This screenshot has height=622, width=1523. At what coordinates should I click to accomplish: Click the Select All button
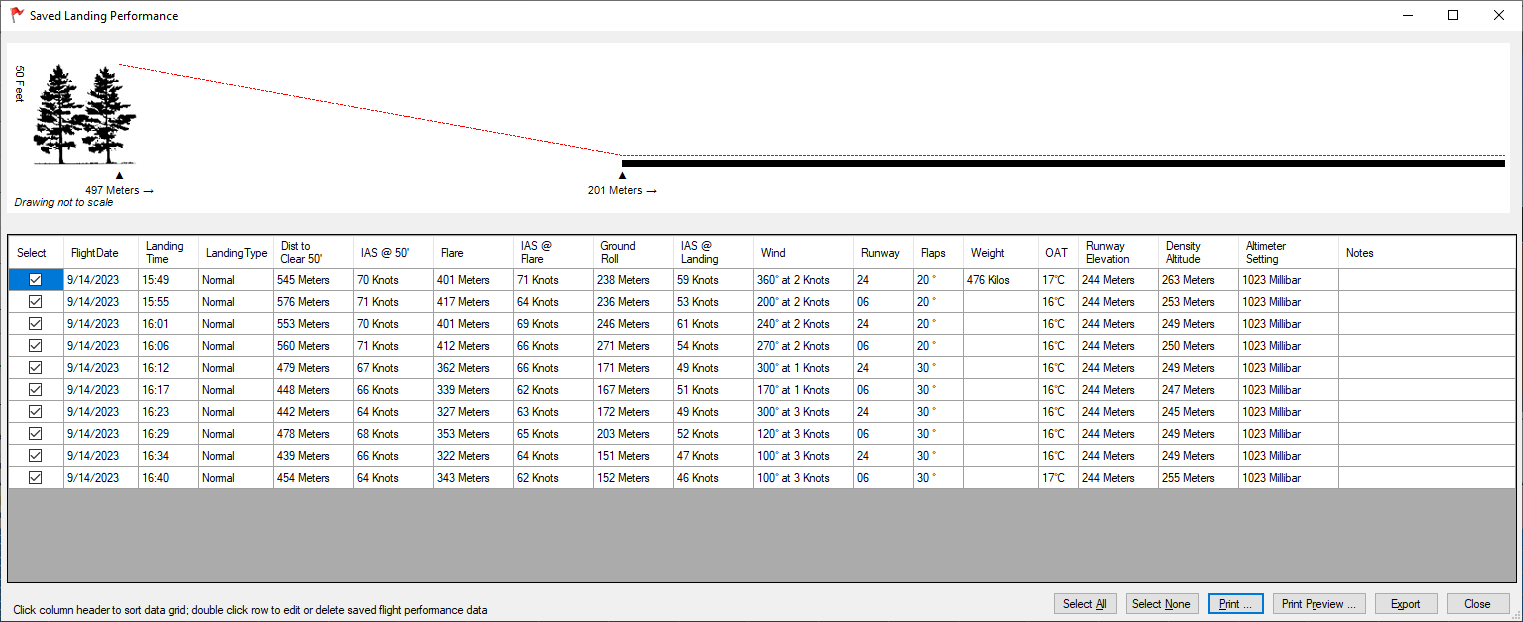1084,603
